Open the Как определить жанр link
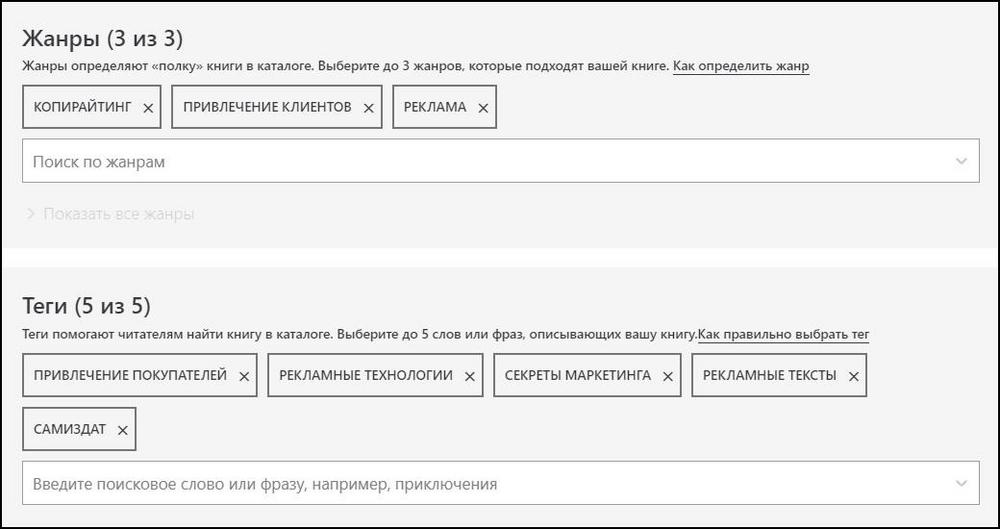The image size is (1000, 529). pos(740,66)
